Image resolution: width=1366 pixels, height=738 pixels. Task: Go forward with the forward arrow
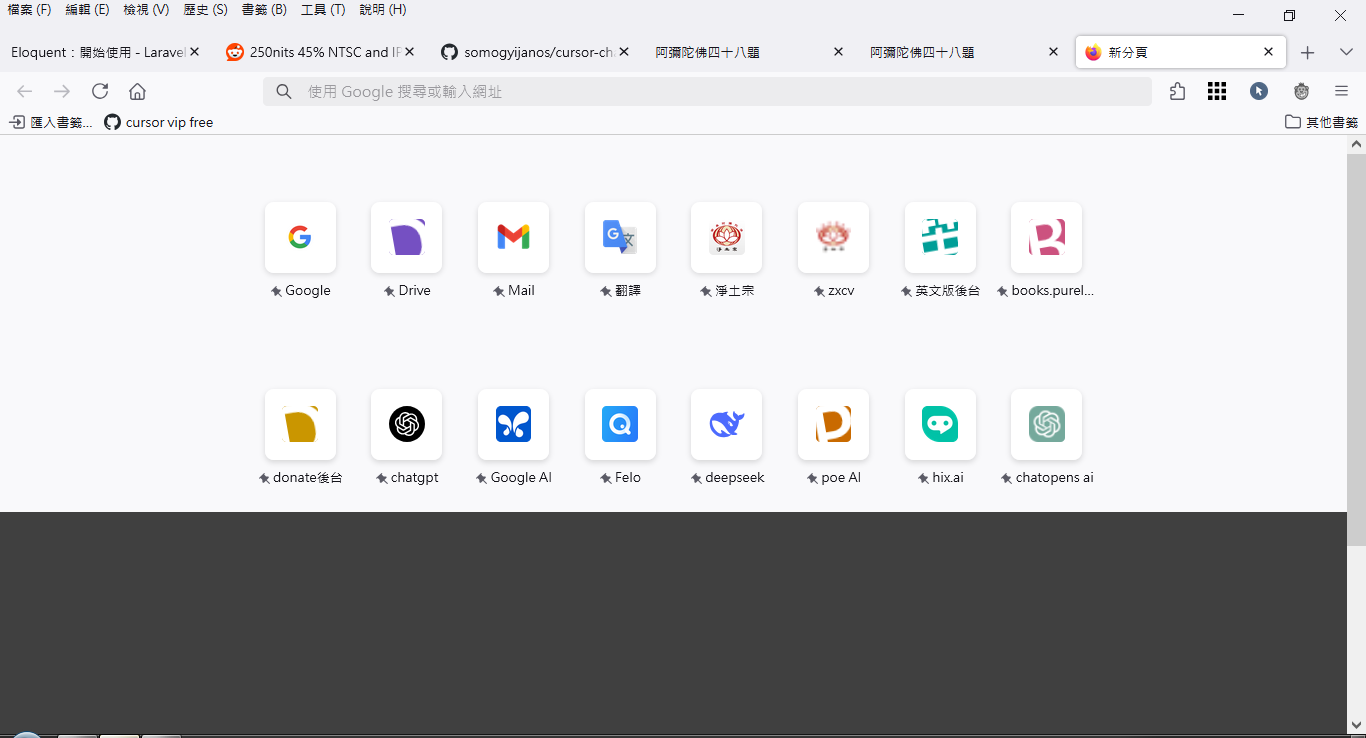pyautogui.click(x=62, y=91)
